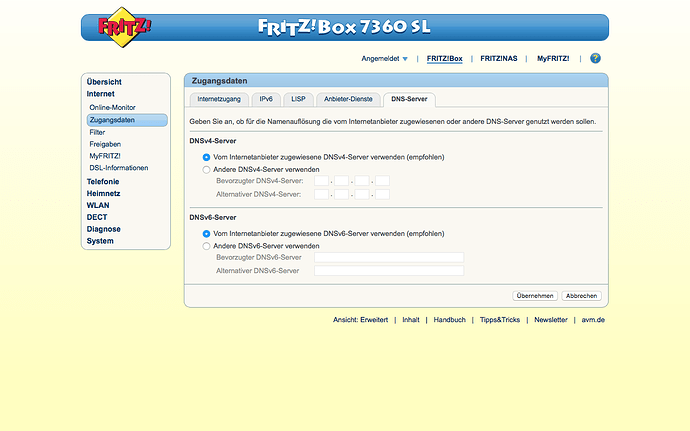Open the LISP tab

298,99
